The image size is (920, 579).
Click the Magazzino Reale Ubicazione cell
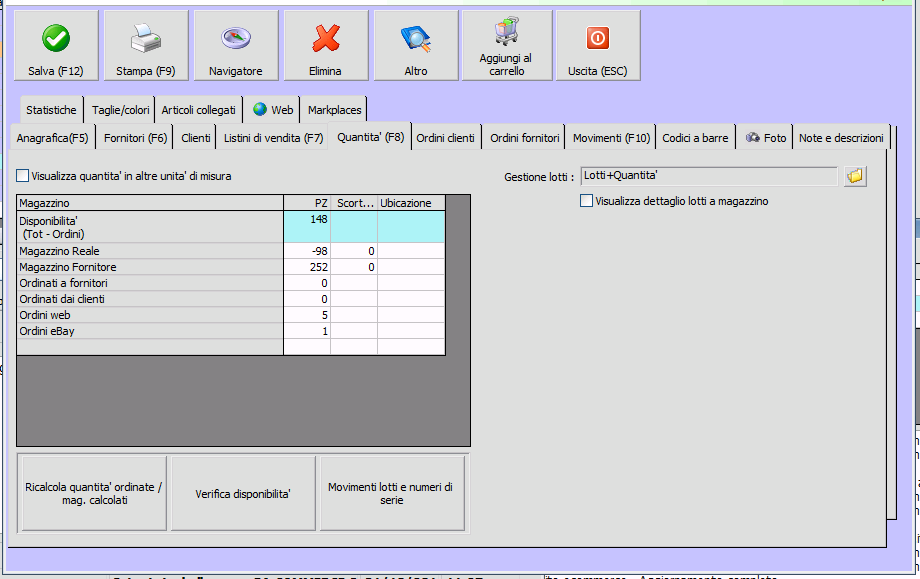coord(411,251)
